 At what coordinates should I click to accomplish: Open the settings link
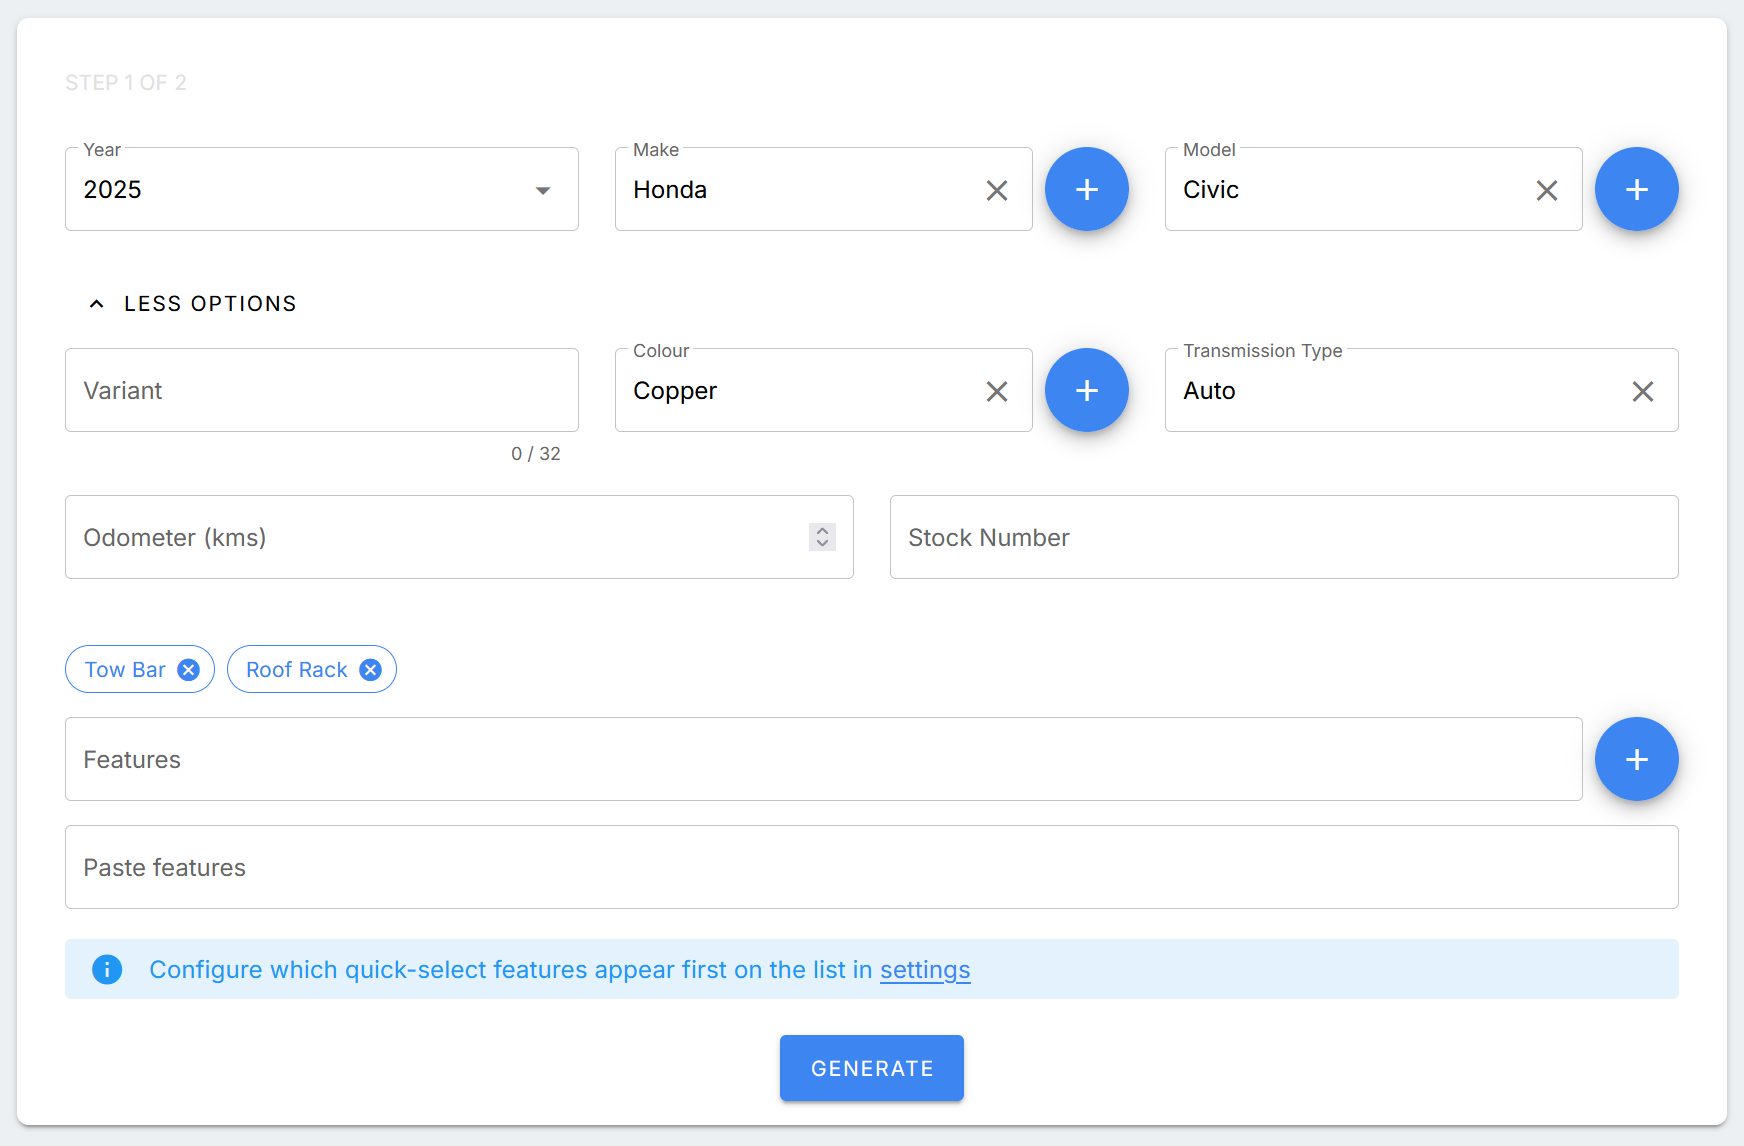tap(924, 970)
